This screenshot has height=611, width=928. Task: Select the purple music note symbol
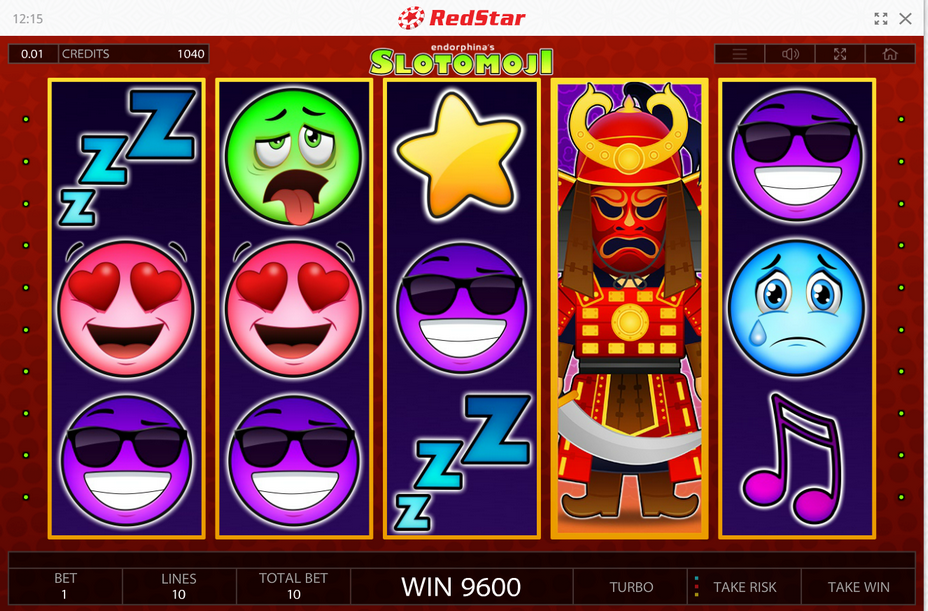point(791,459)
